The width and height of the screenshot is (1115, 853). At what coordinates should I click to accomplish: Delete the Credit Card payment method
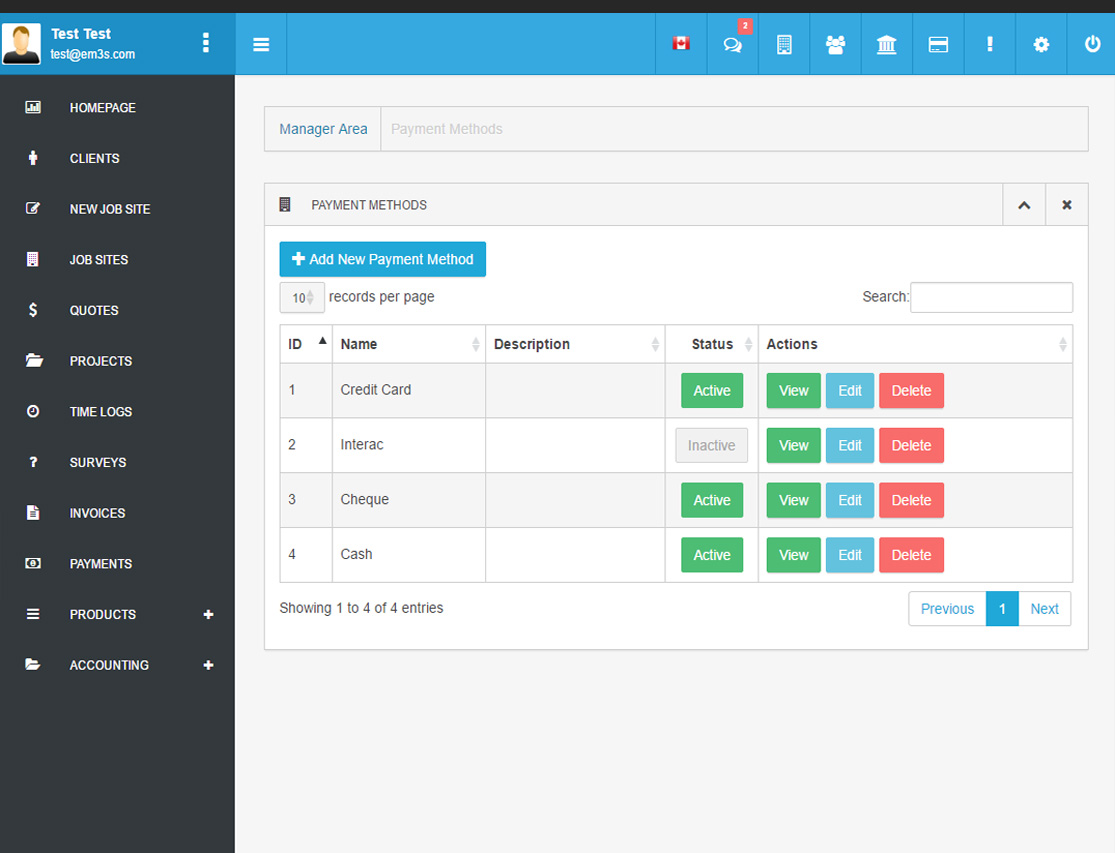912,390
